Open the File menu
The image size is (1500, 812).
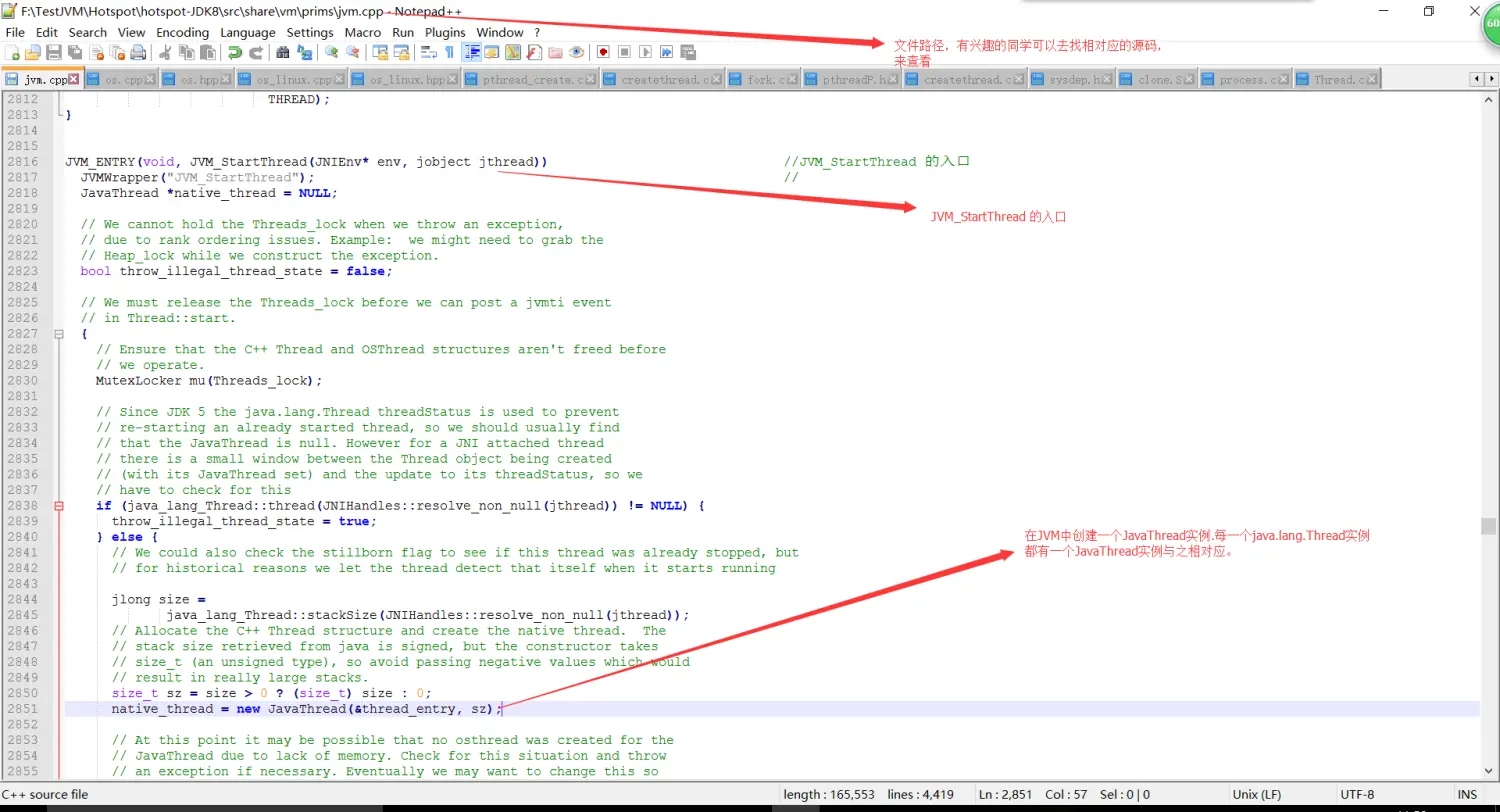coord(15,32)
